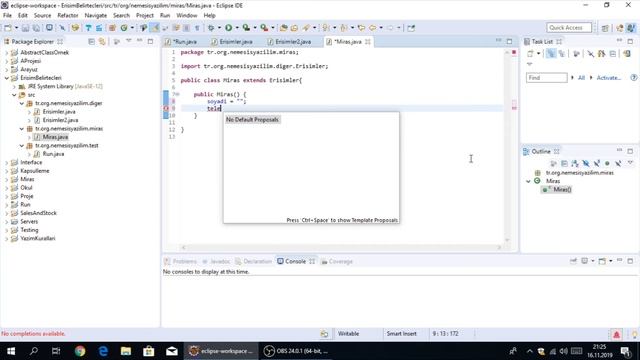Click the Run External Tools icon
Screen dimensions: 640x360
(264, 28)
